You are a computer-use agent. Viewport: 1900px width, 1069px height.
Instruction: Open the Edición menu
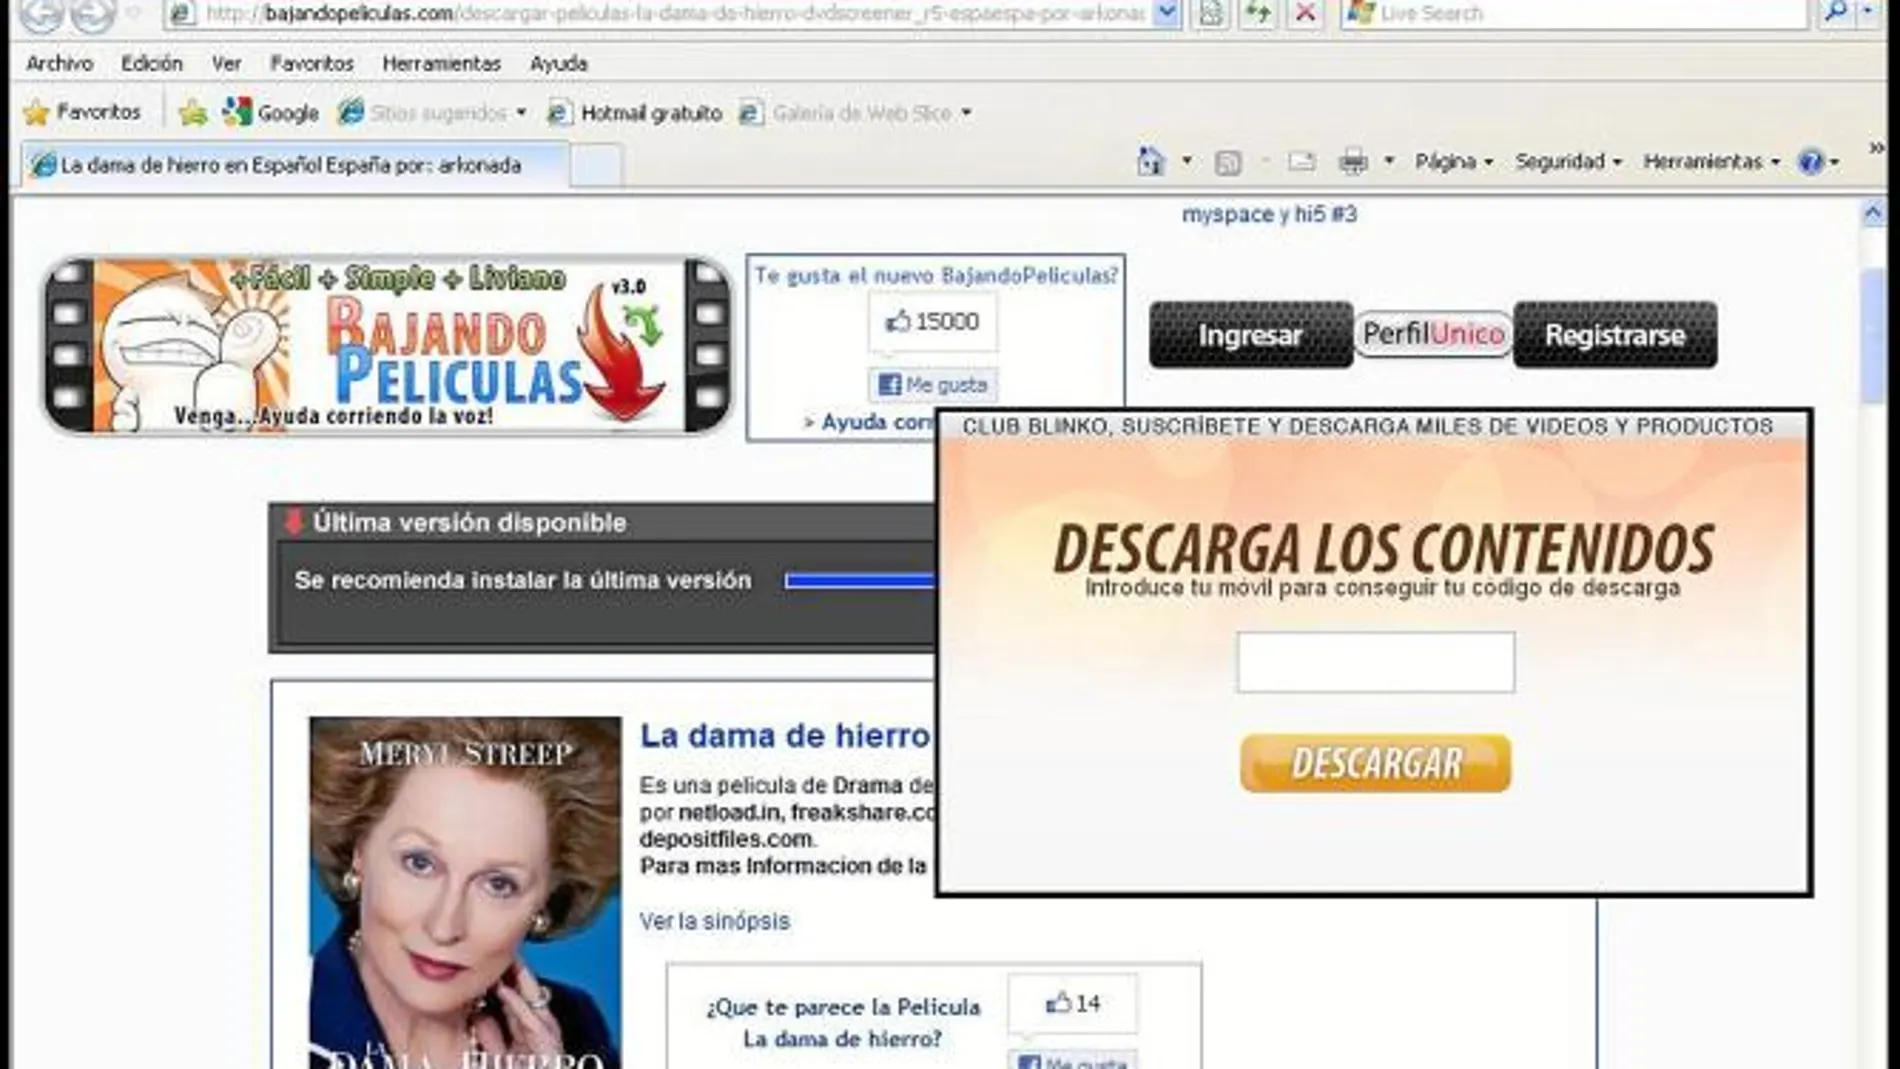(x=152, y=63)
